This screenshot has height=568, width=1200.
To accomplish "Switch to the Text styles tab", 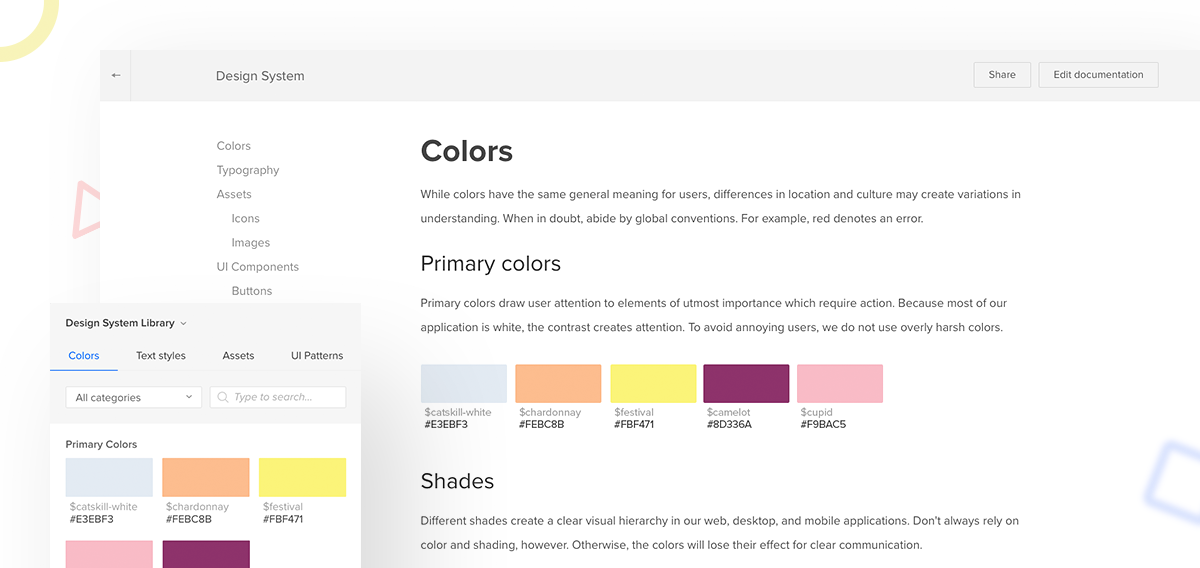I will point(161,355).
